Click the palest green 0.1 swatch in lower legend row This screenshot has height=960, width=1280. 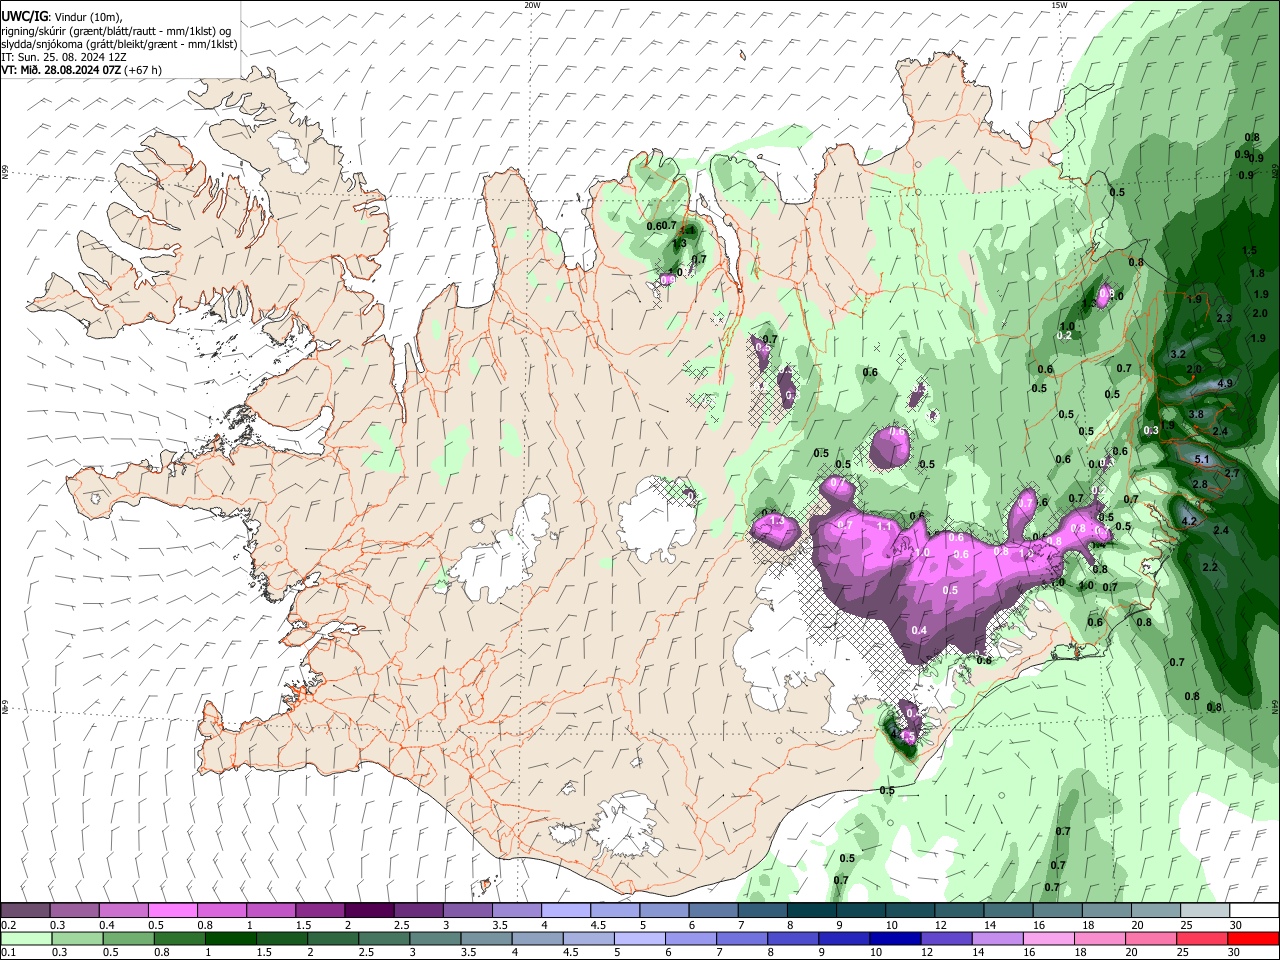(25, 938)
